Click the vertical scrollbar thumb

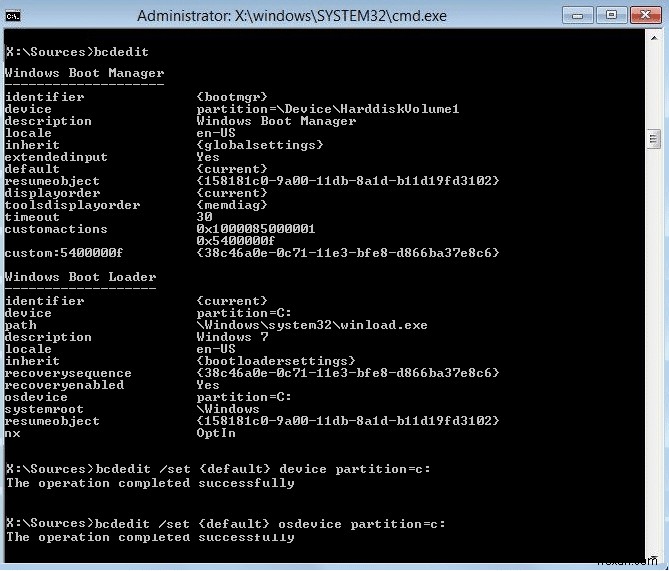pos(654,139)
